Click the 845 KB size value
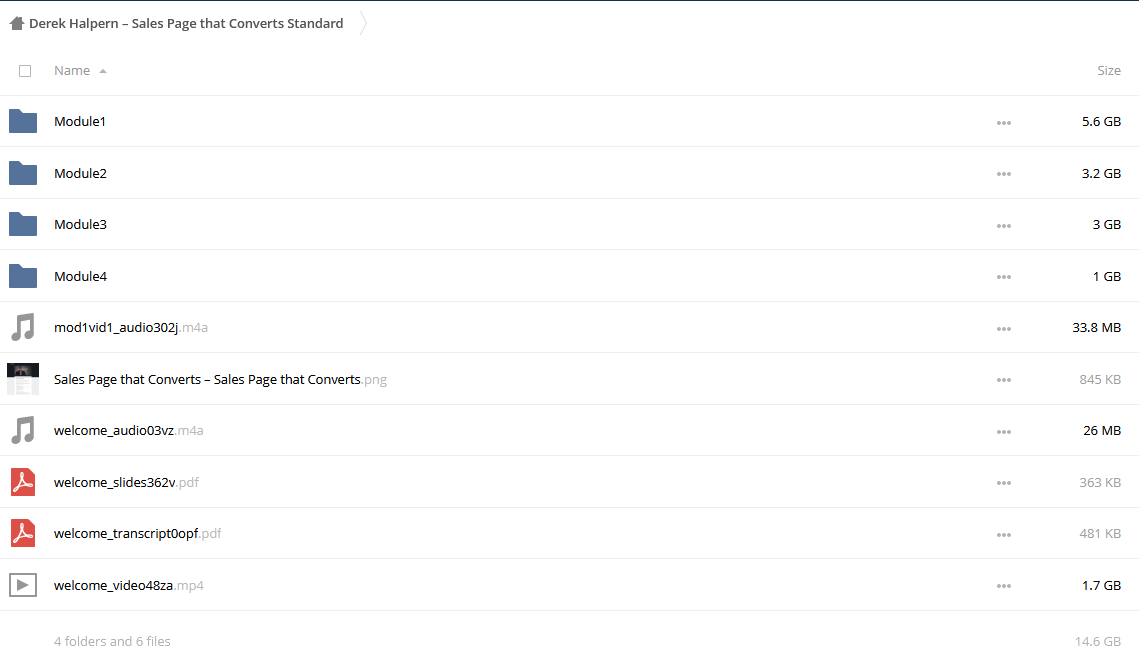Screen dimensions: 1139x659 coord(1100,379)
